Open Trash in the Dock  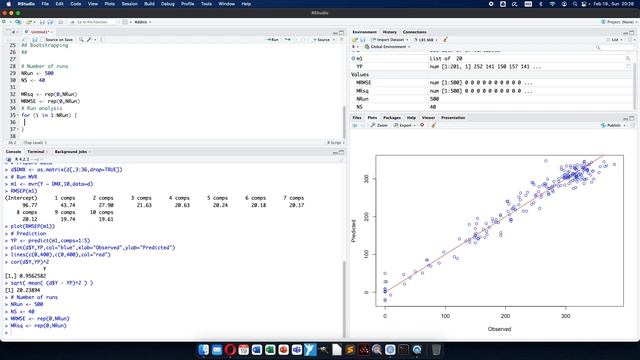tap(436, 350)
